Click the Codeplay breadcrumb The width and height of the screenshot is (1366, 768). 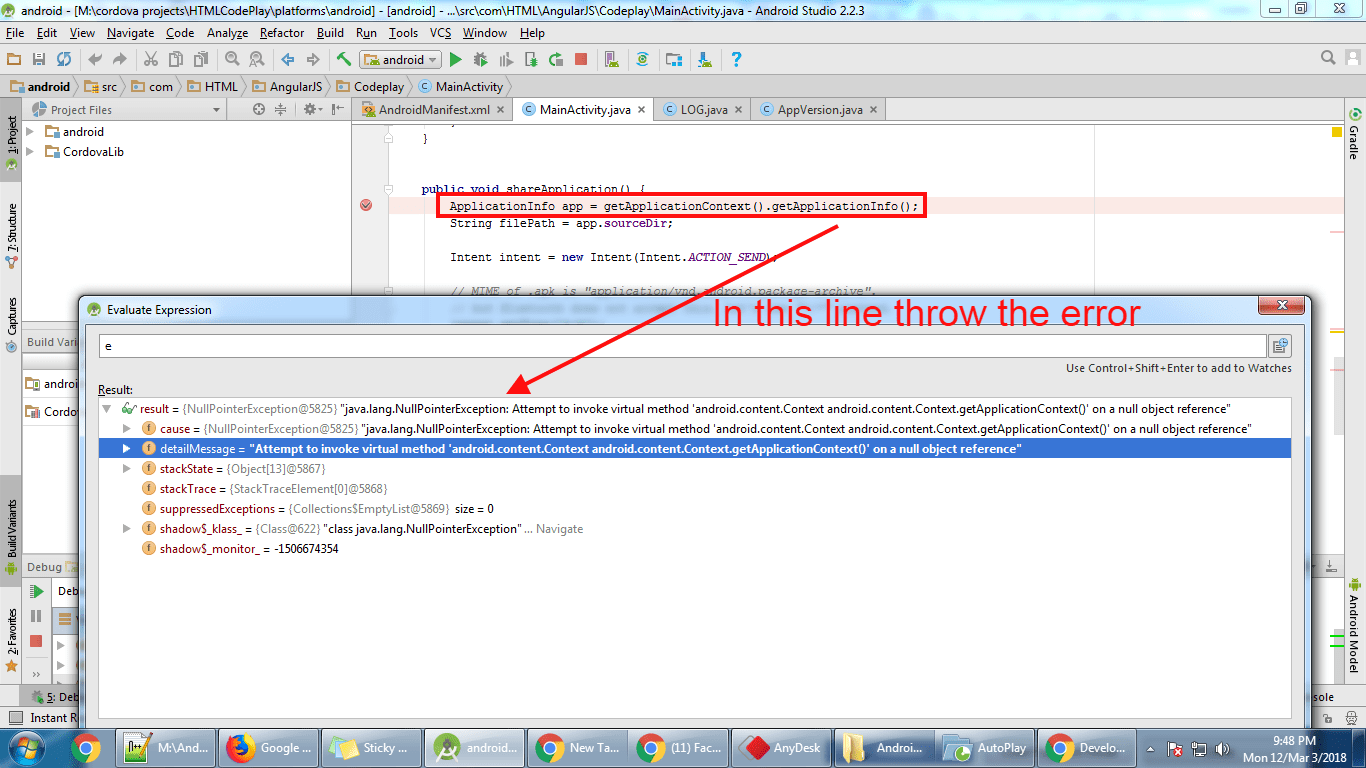[370, 87]
